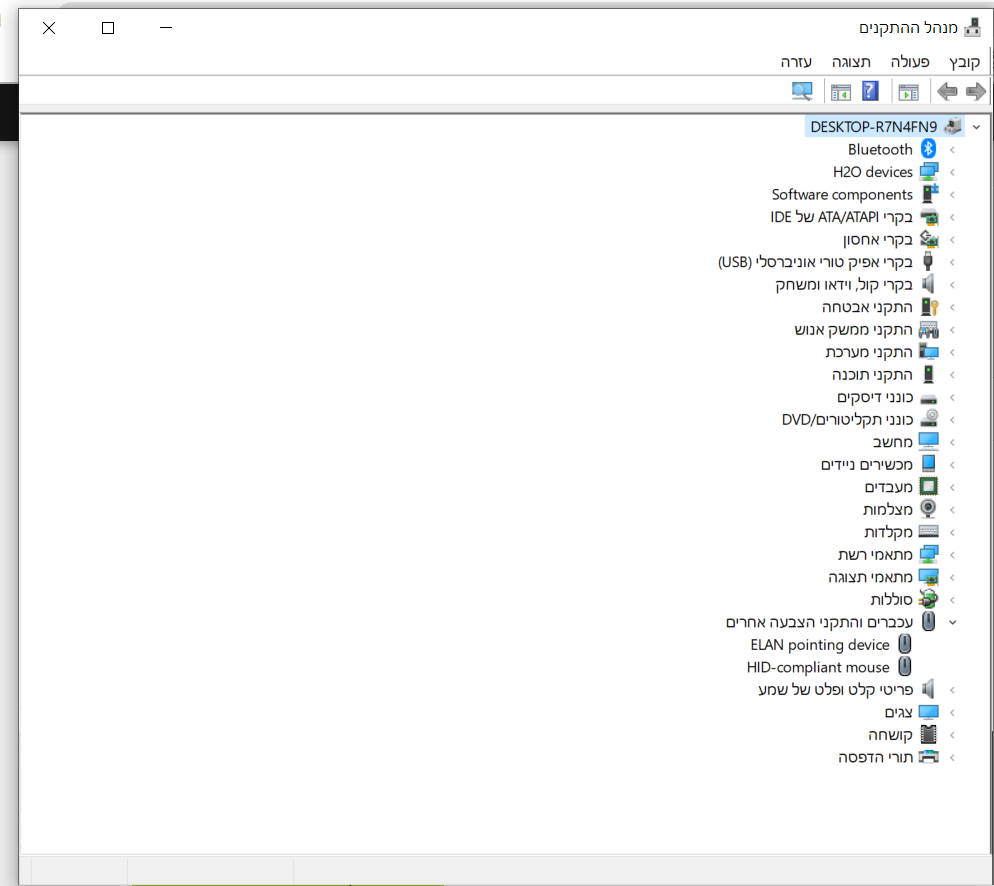Viewport: 994px width, 886px height.
Task: Maximize the Device Manager window
Action: coord(108,28)
